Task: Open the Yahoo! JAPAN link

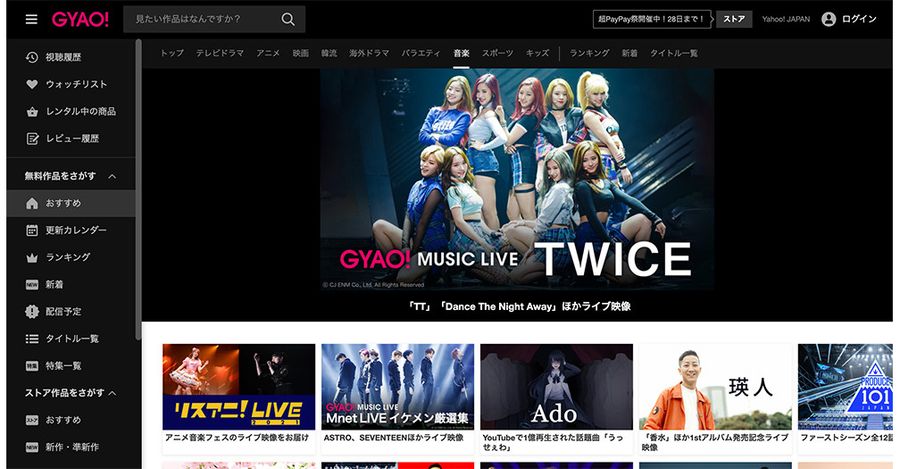Action: pos(786,19)
